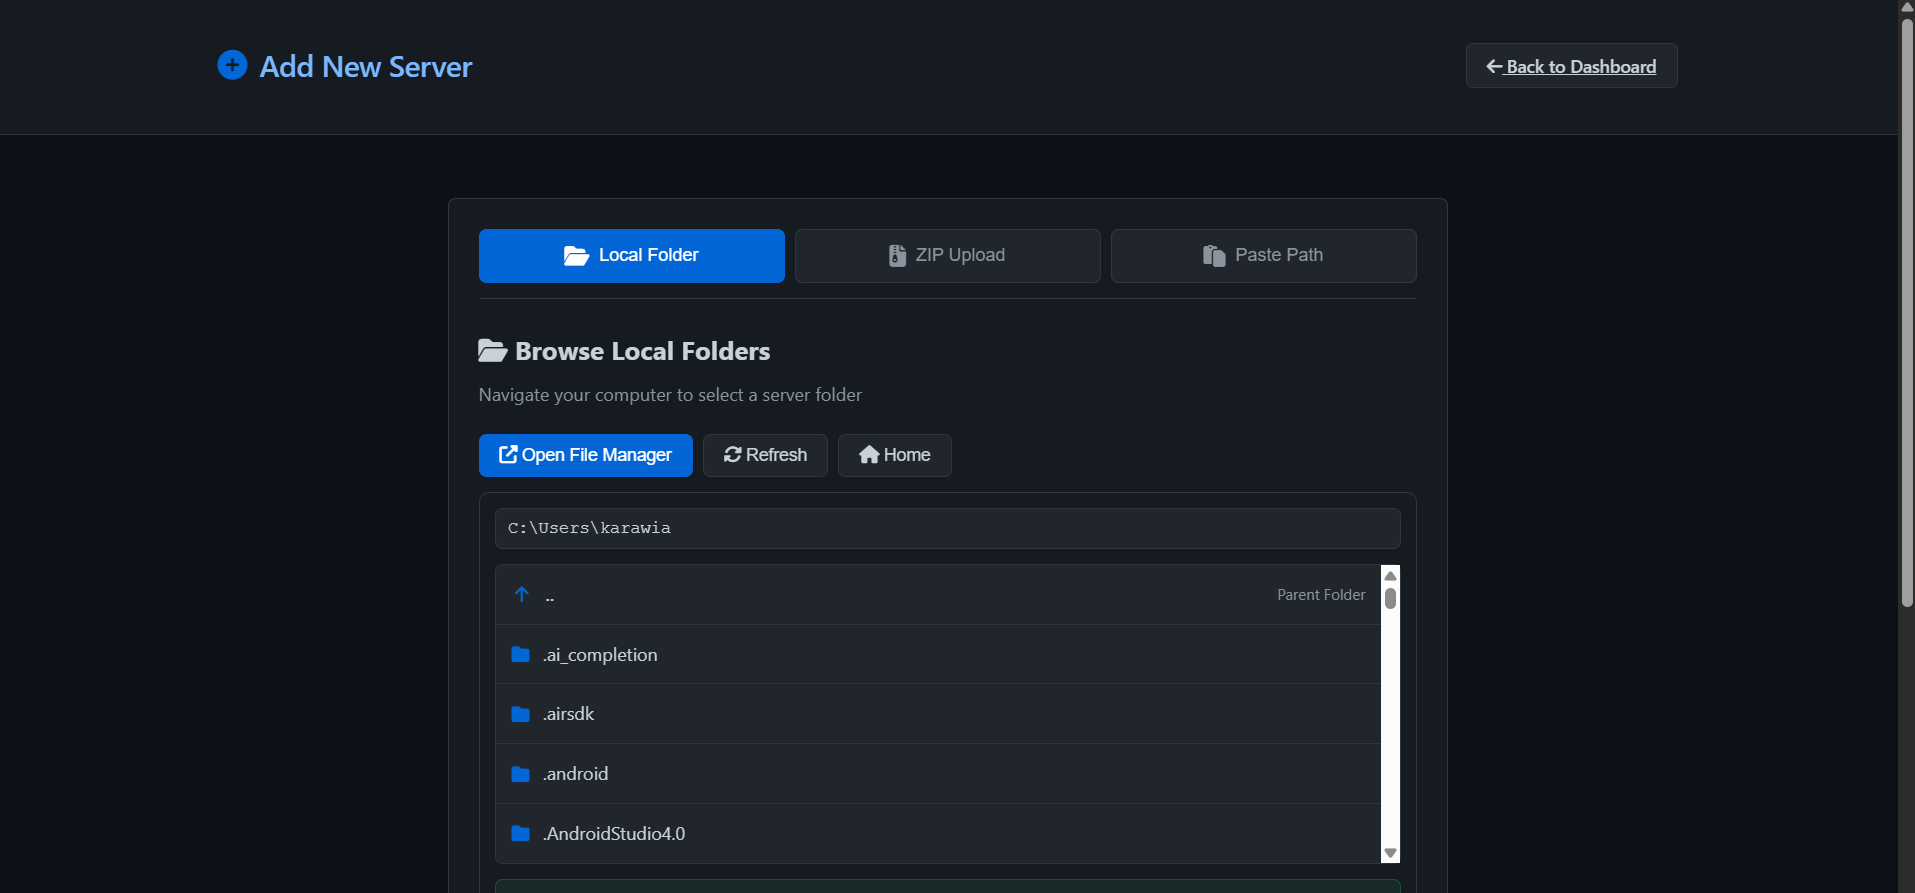Open the .android folder
Screen dimensions: 1915x893
pyautogui.click(x=938, y=774)
